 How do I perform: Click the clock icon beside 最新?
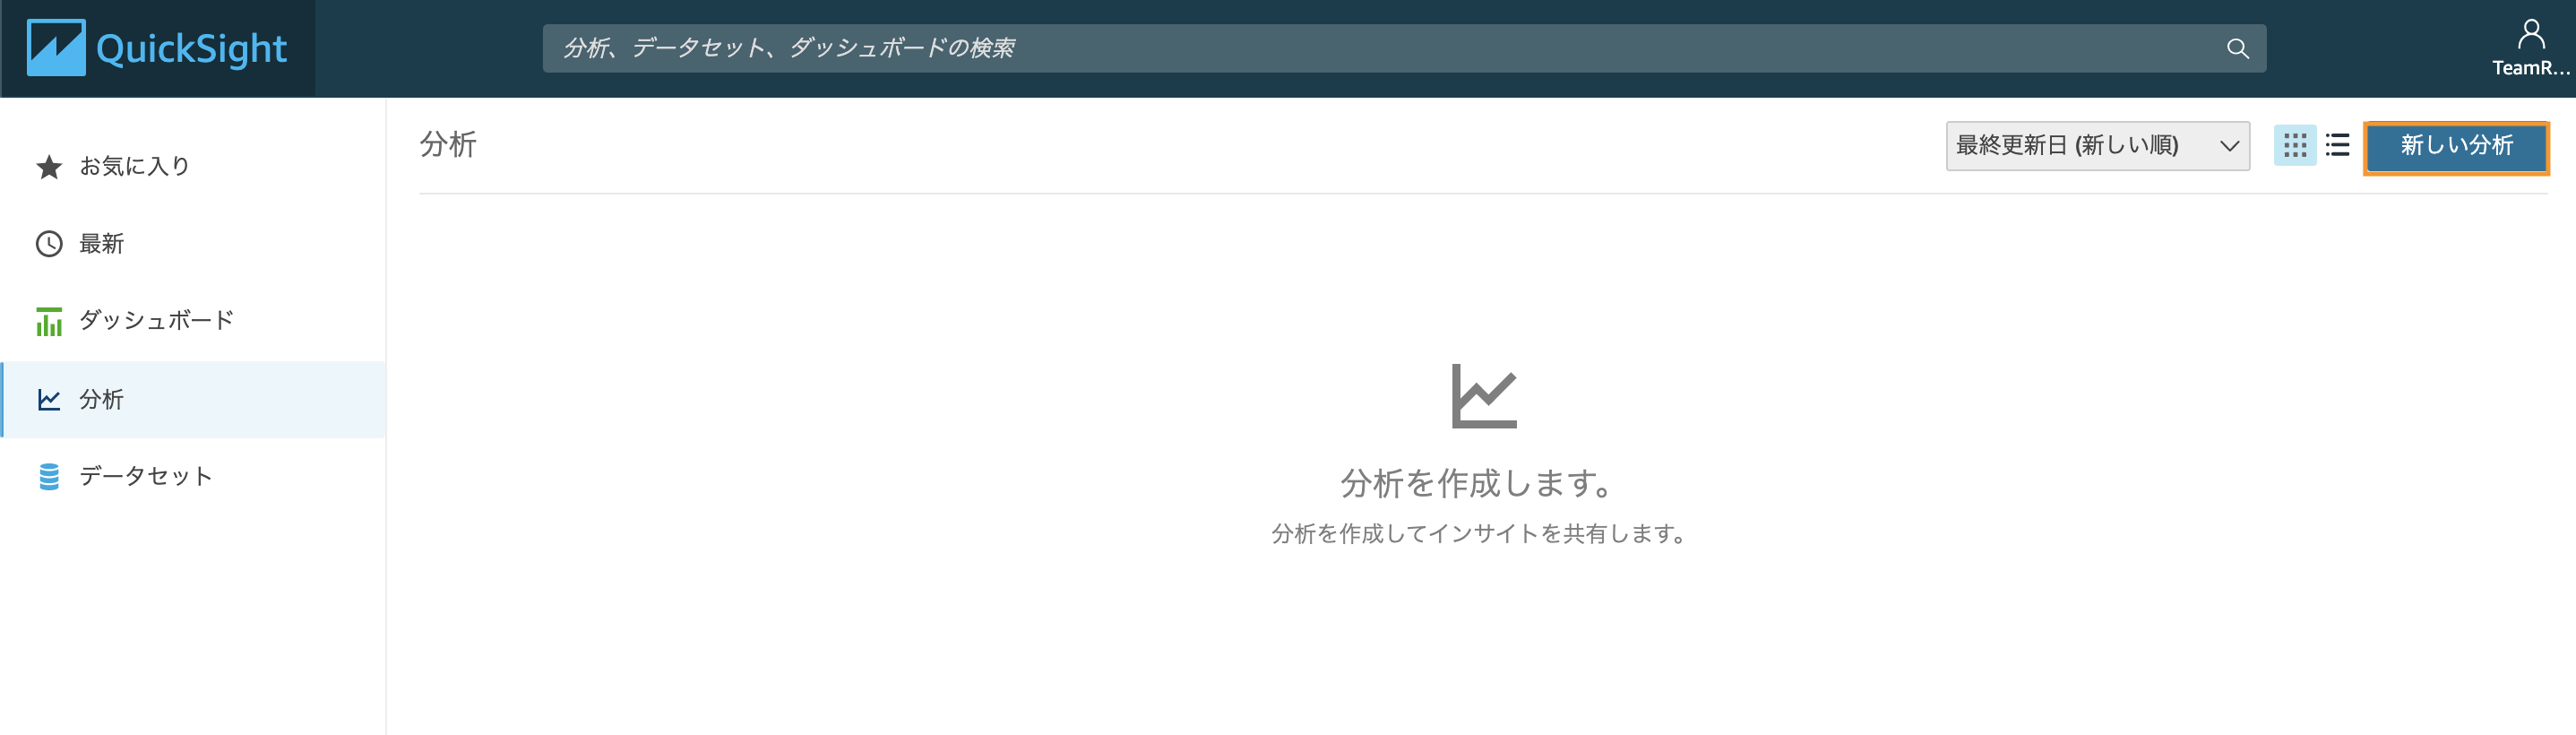[49, 243]
